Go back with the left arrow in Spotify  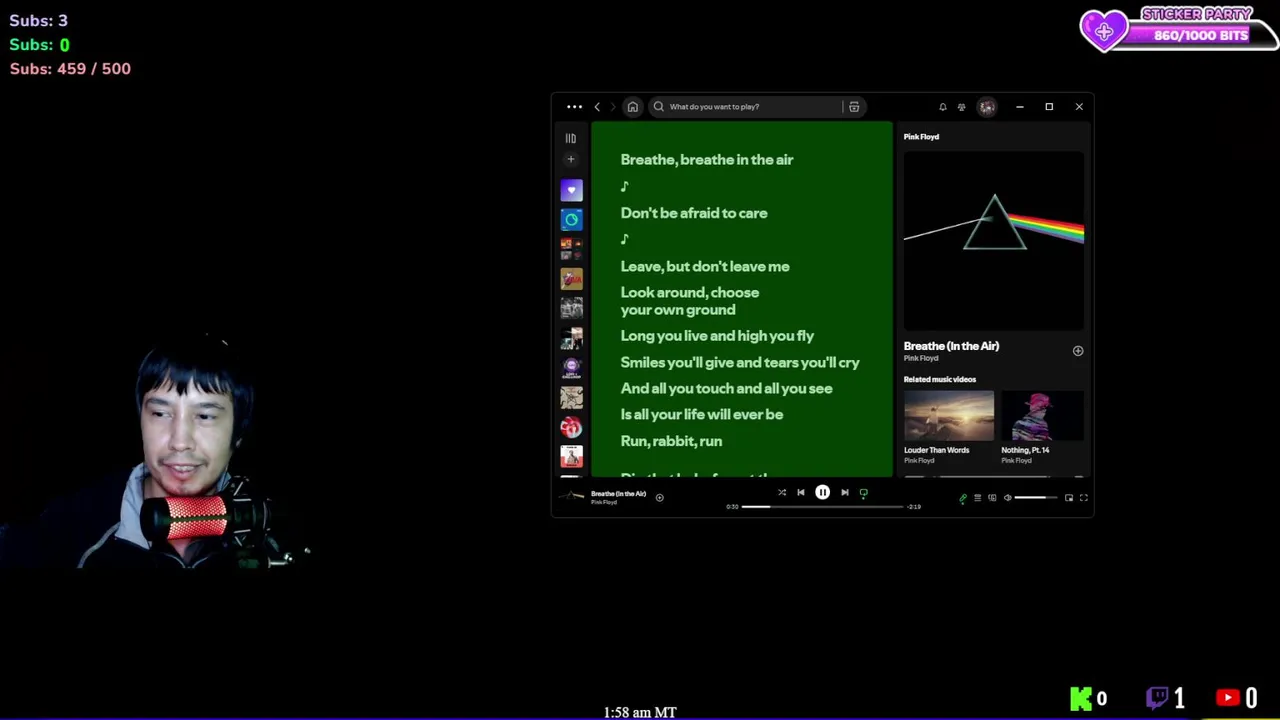[597, 107]
